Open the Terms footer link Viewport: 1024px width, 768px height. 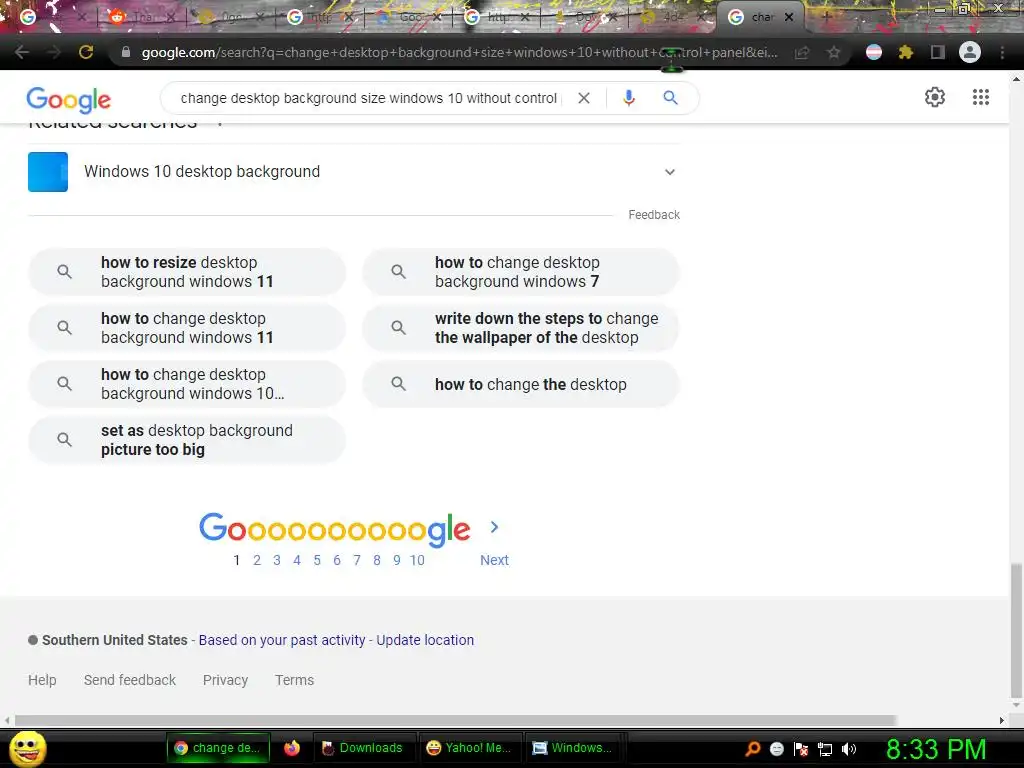click(x=295, y=680)
